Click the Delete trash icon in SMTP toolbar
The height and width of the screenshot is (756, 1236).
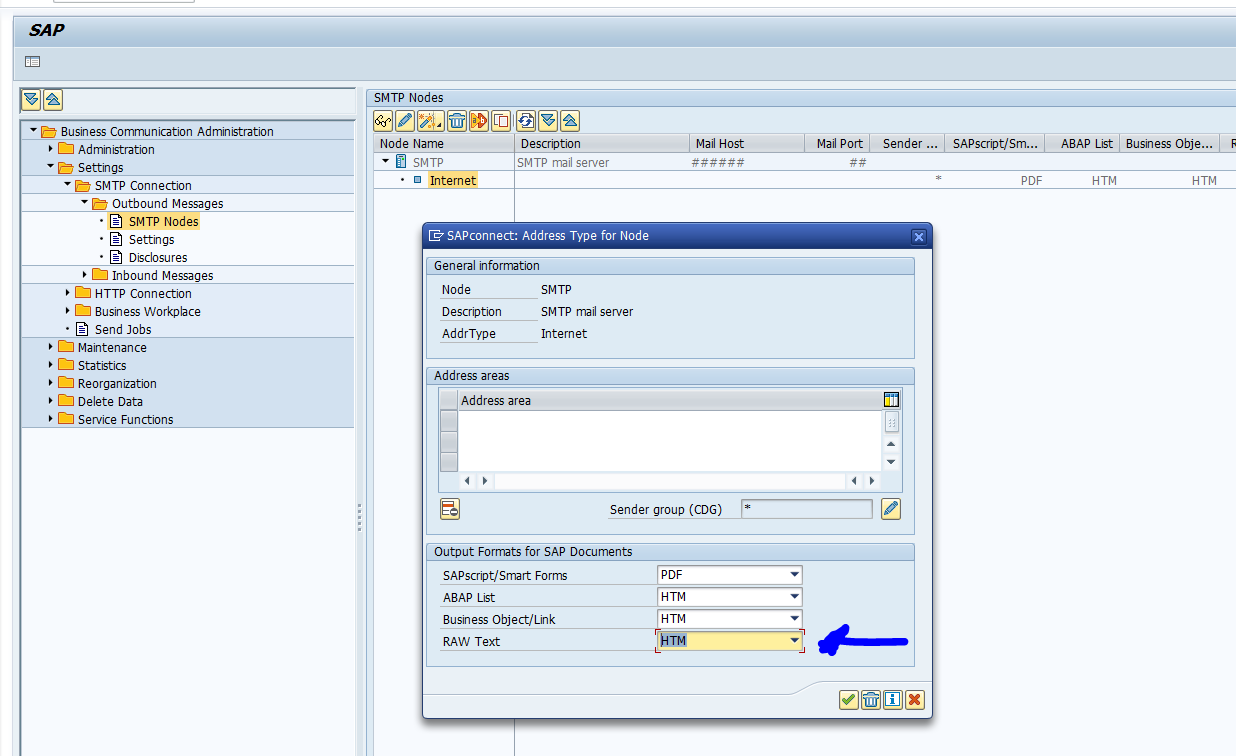pos(455,121)
